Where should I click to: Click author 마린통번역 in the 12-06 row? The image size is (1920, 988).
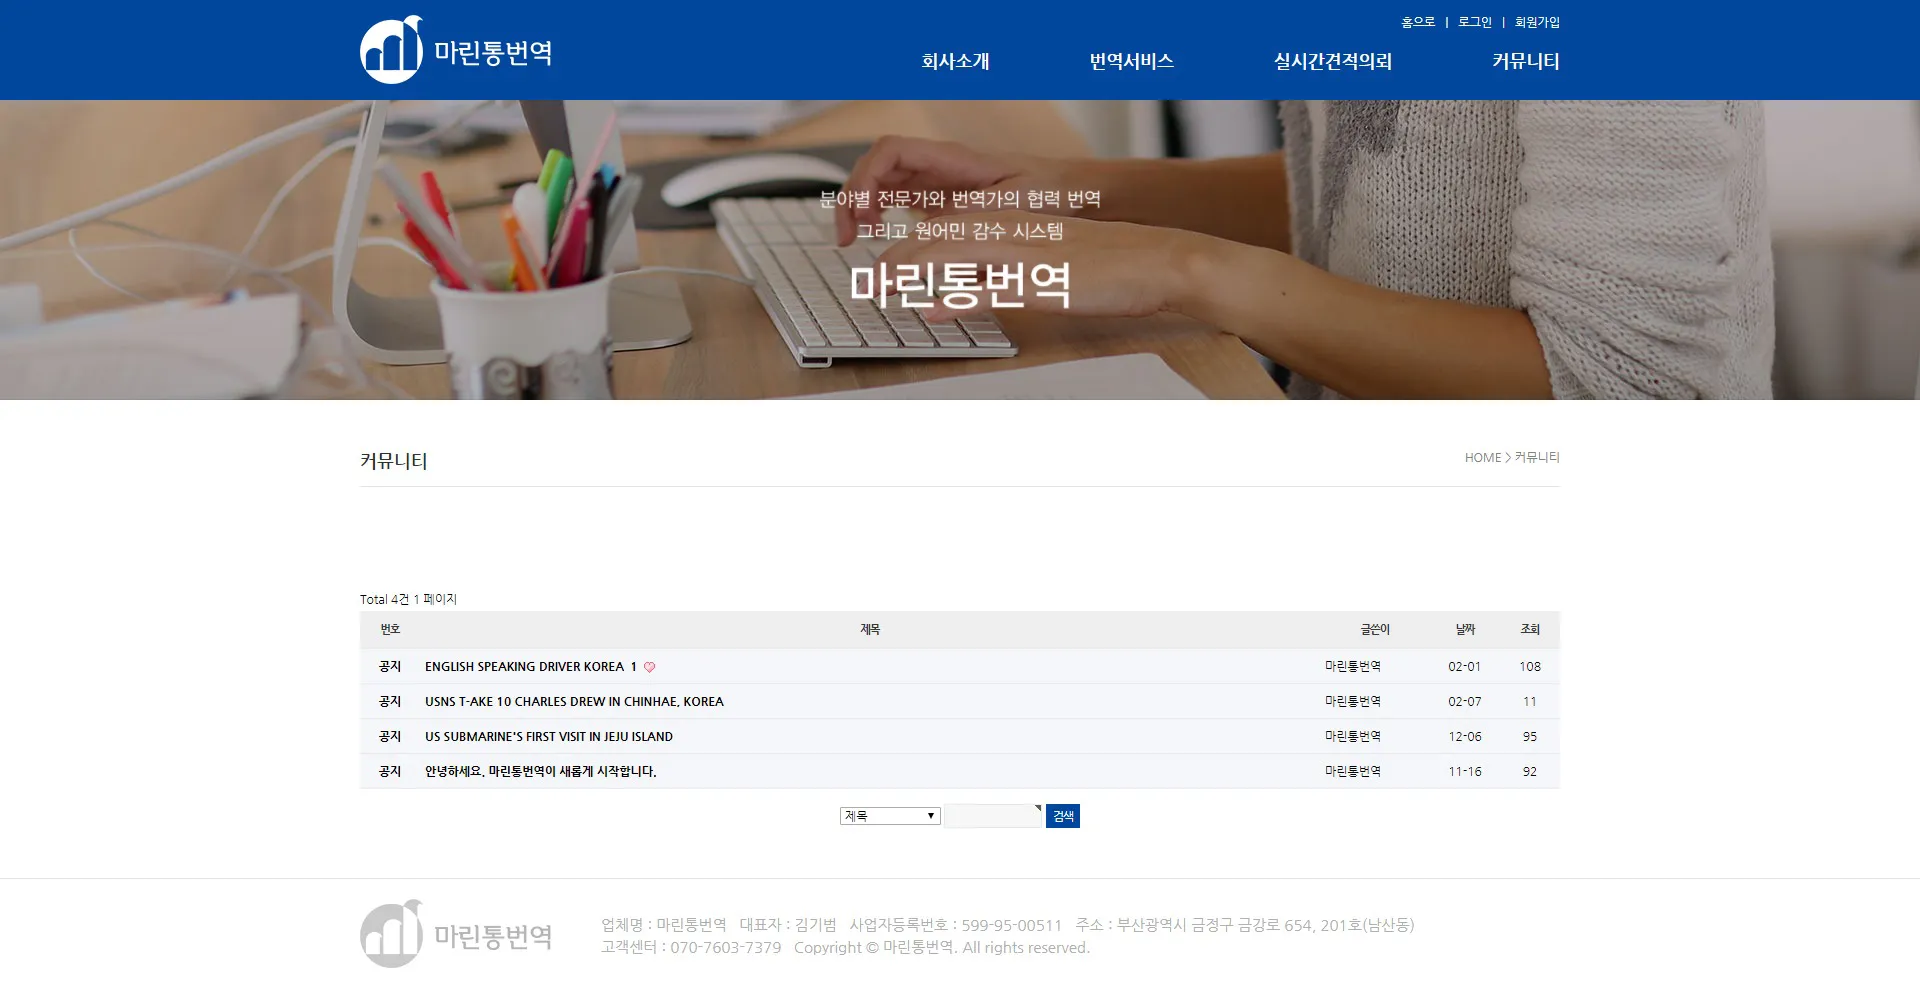(1353, 737)
